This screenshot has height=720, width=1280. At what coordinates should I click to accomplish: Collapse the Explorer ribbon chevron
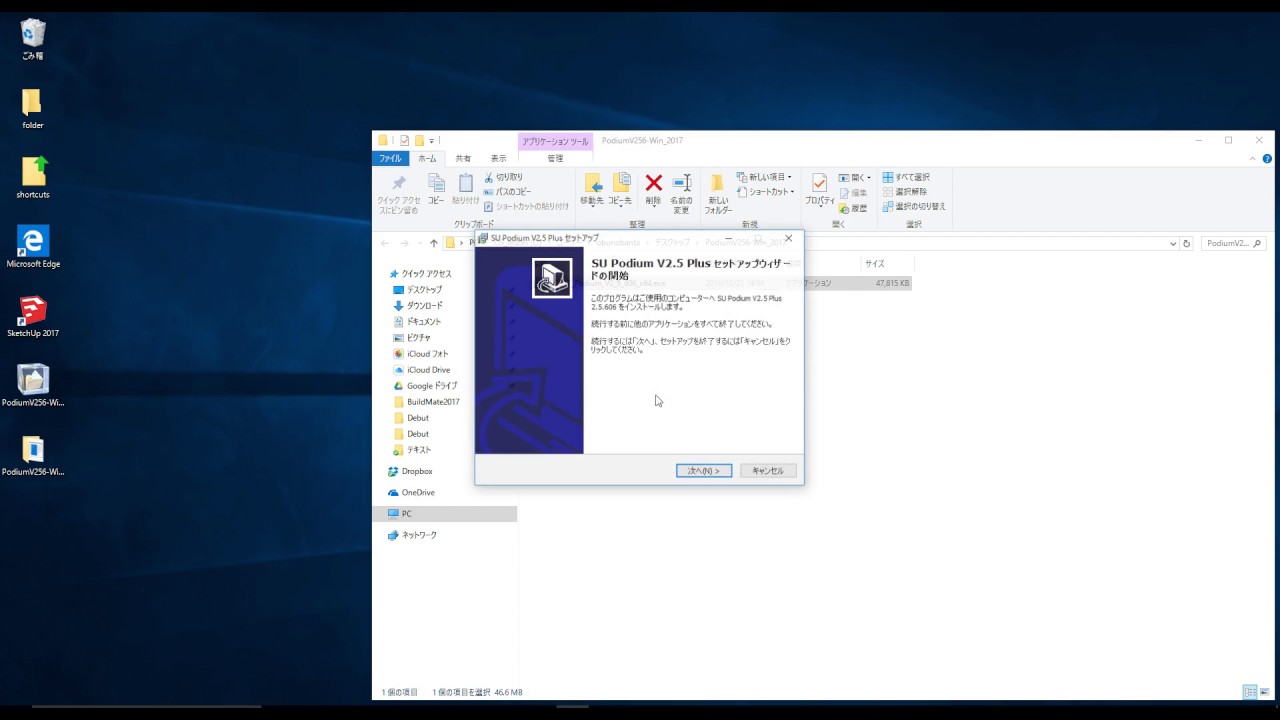1253,159
